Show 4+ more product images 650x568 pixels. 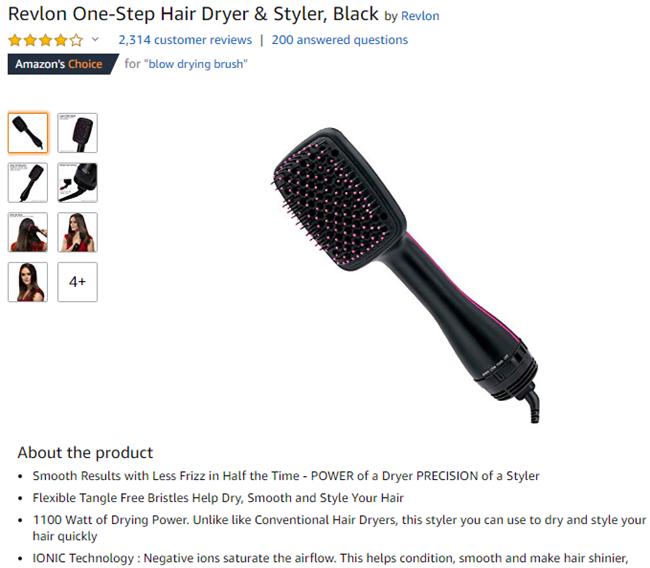point(78,282)
